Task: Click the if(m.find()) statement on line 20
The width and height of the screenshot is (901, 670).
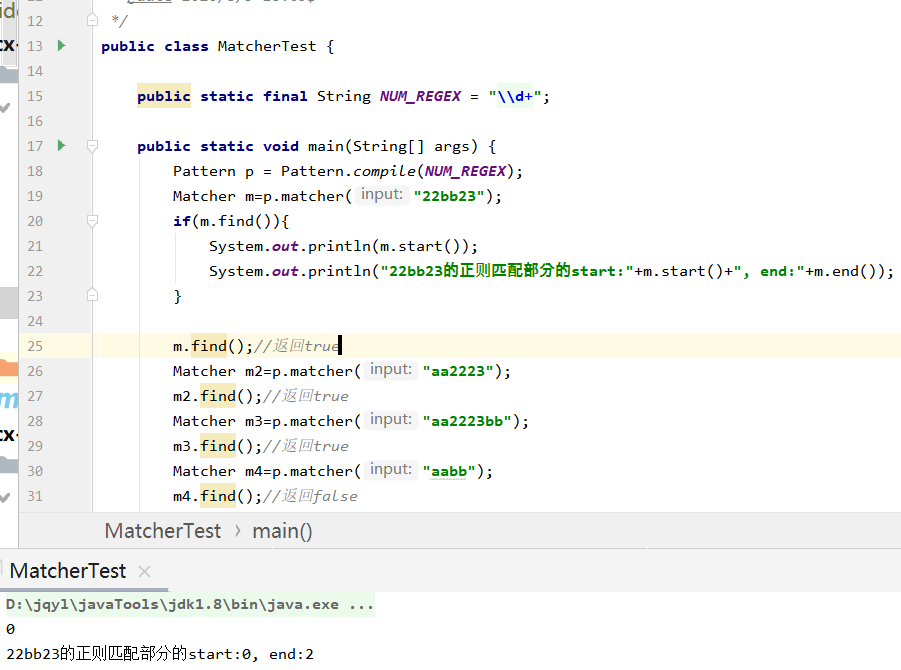Action: (x=231, y=221)
